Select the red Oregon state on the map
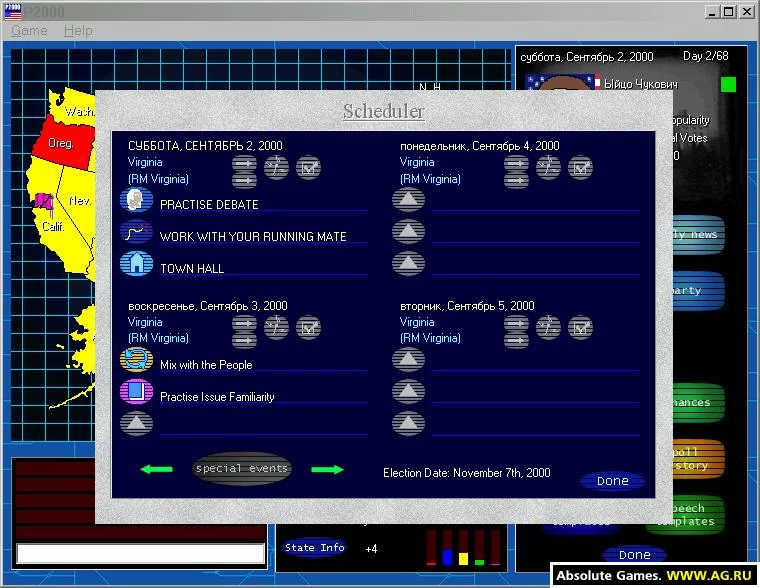The image size is (760, 588). point(63,143)
